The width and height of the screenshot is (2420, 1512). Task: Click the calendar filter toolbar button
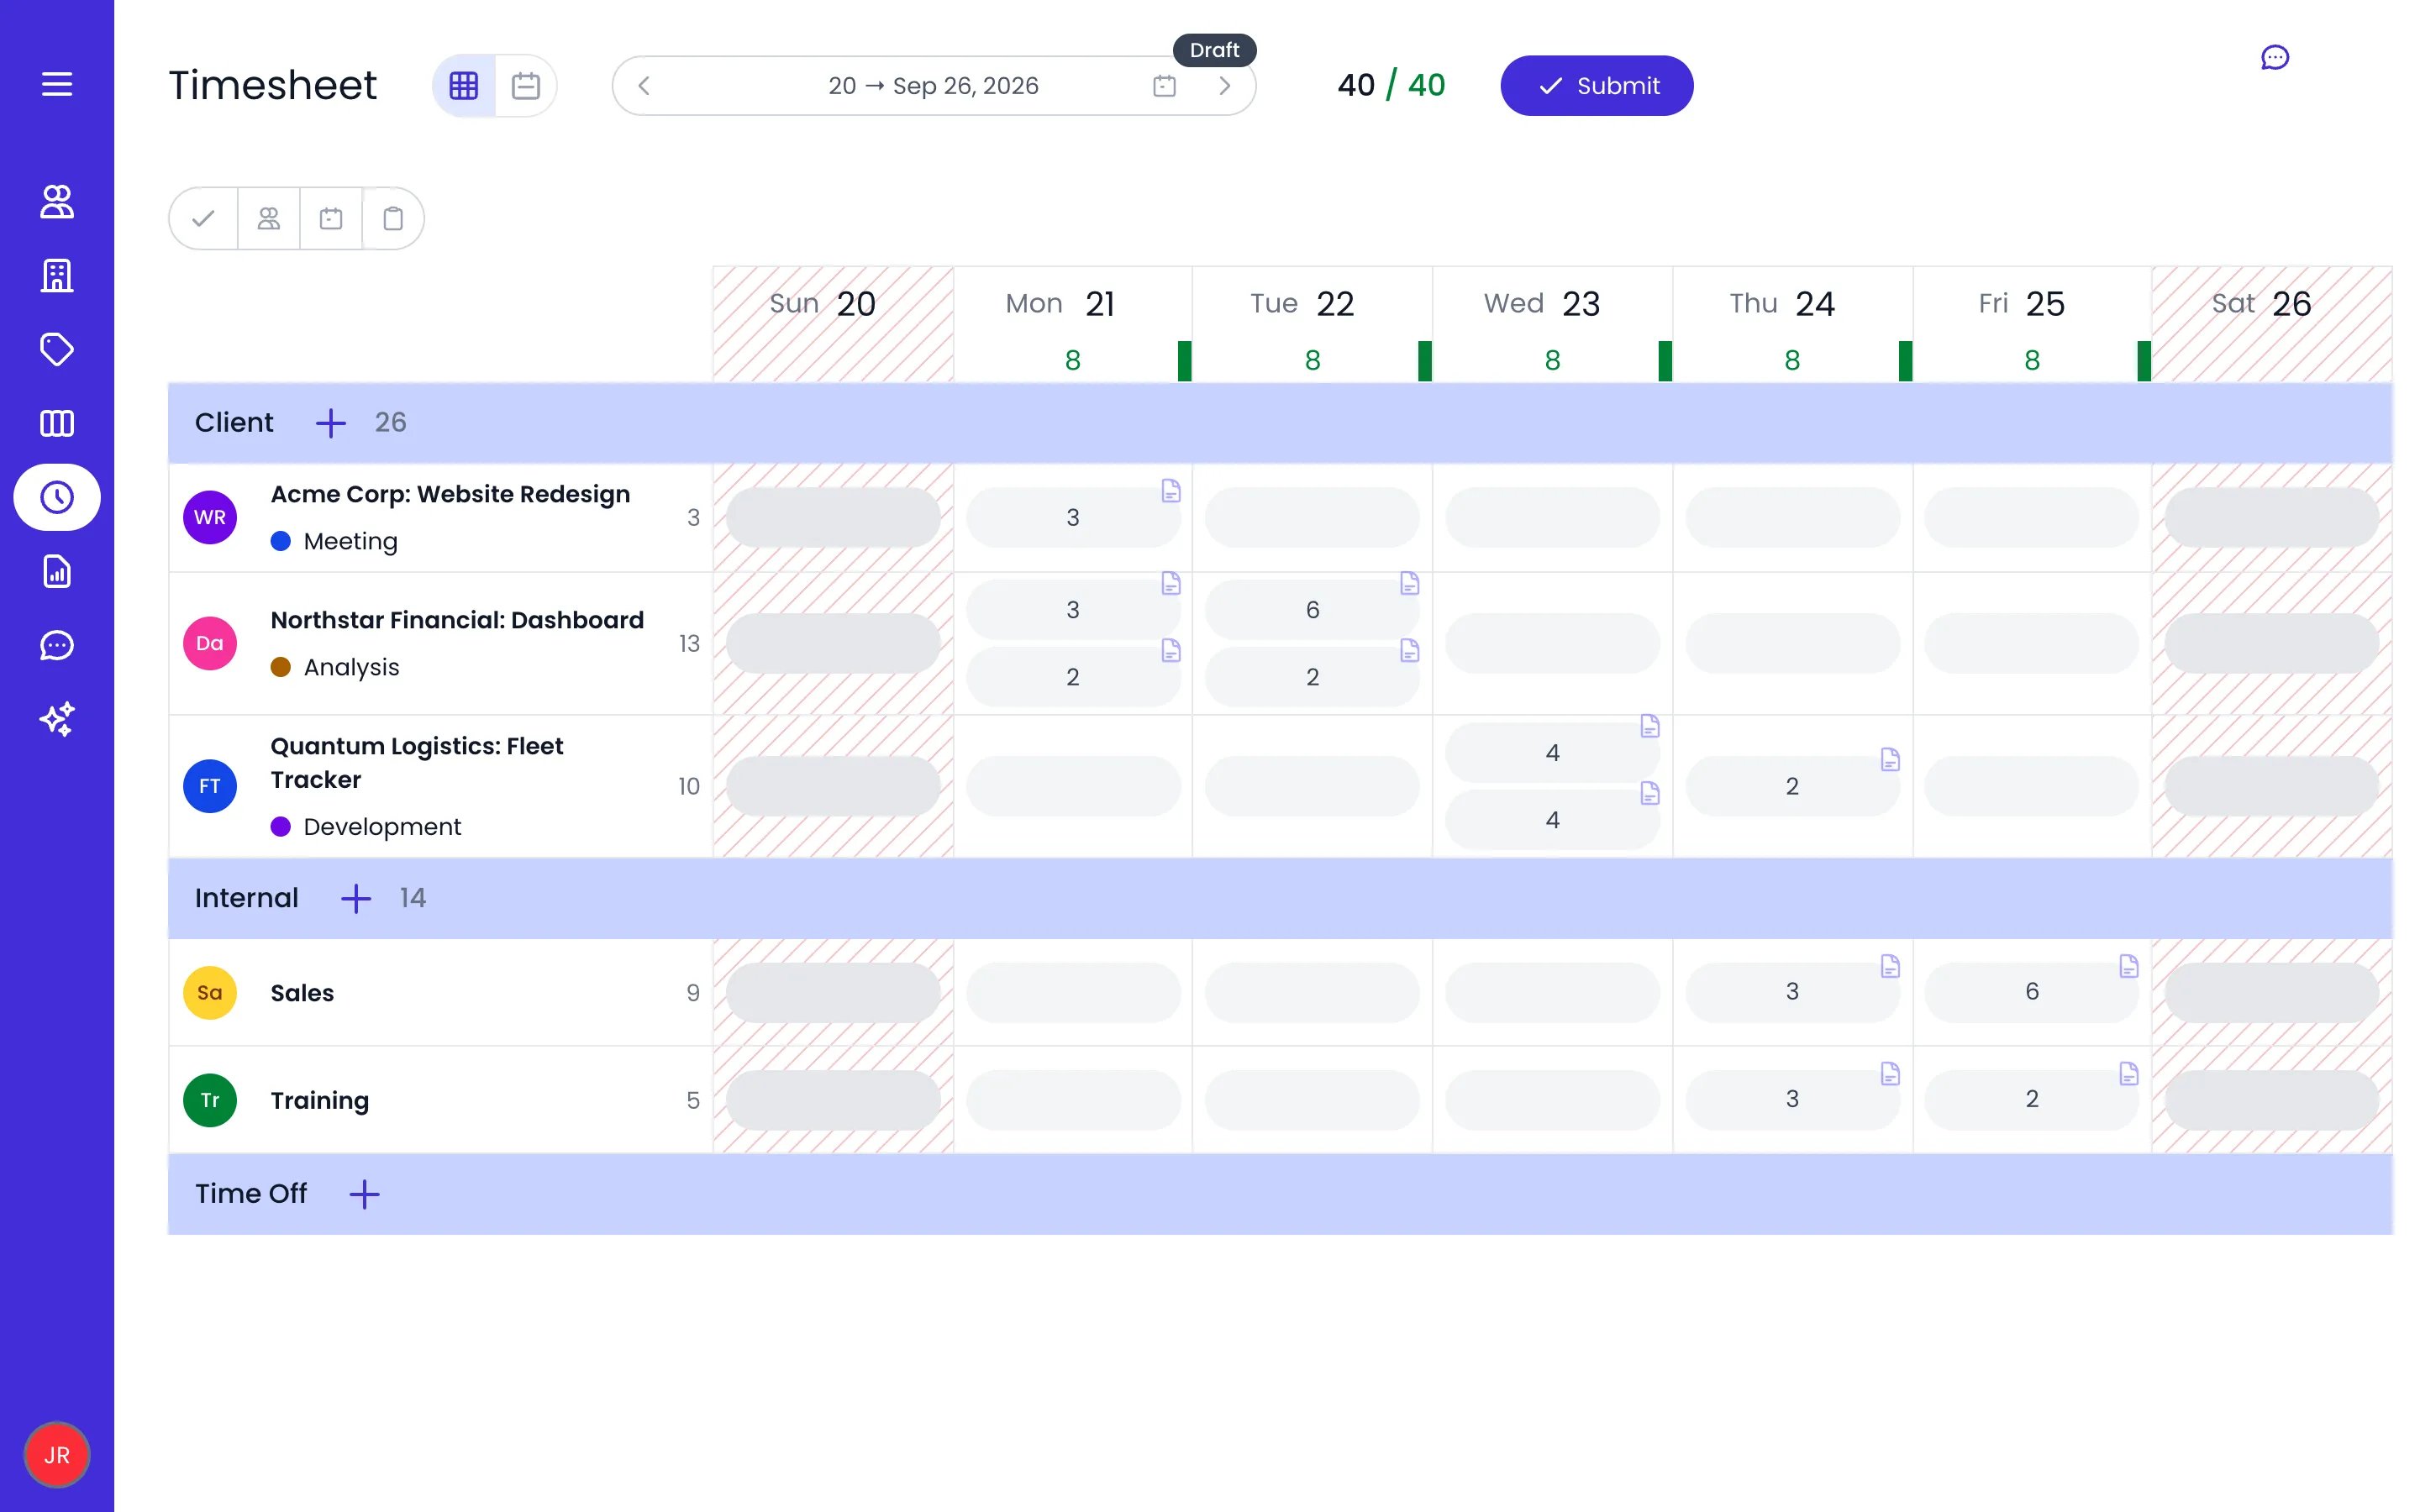coord(331,218)
